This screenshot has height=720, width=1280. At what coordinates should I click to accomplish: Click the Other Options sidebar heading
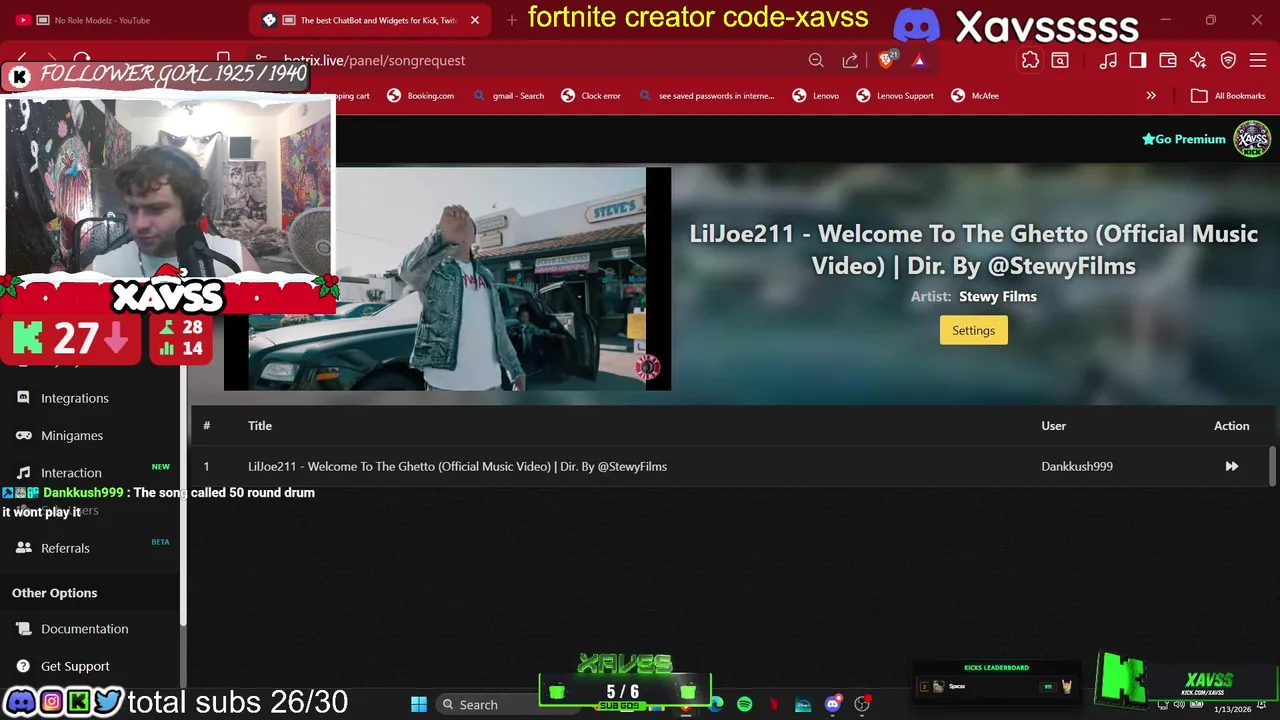(54, 593)
